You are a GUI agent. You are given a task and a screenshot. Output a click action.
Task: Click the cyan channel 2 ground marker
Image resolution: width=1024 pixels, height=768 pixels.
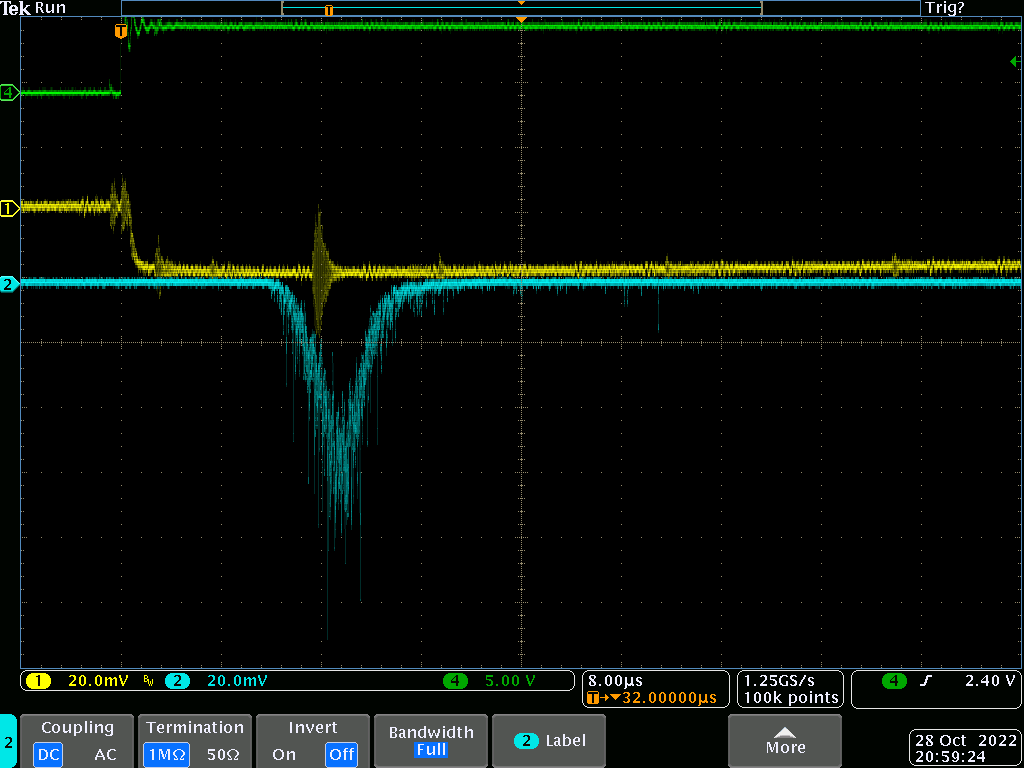[x=9, y=284]
